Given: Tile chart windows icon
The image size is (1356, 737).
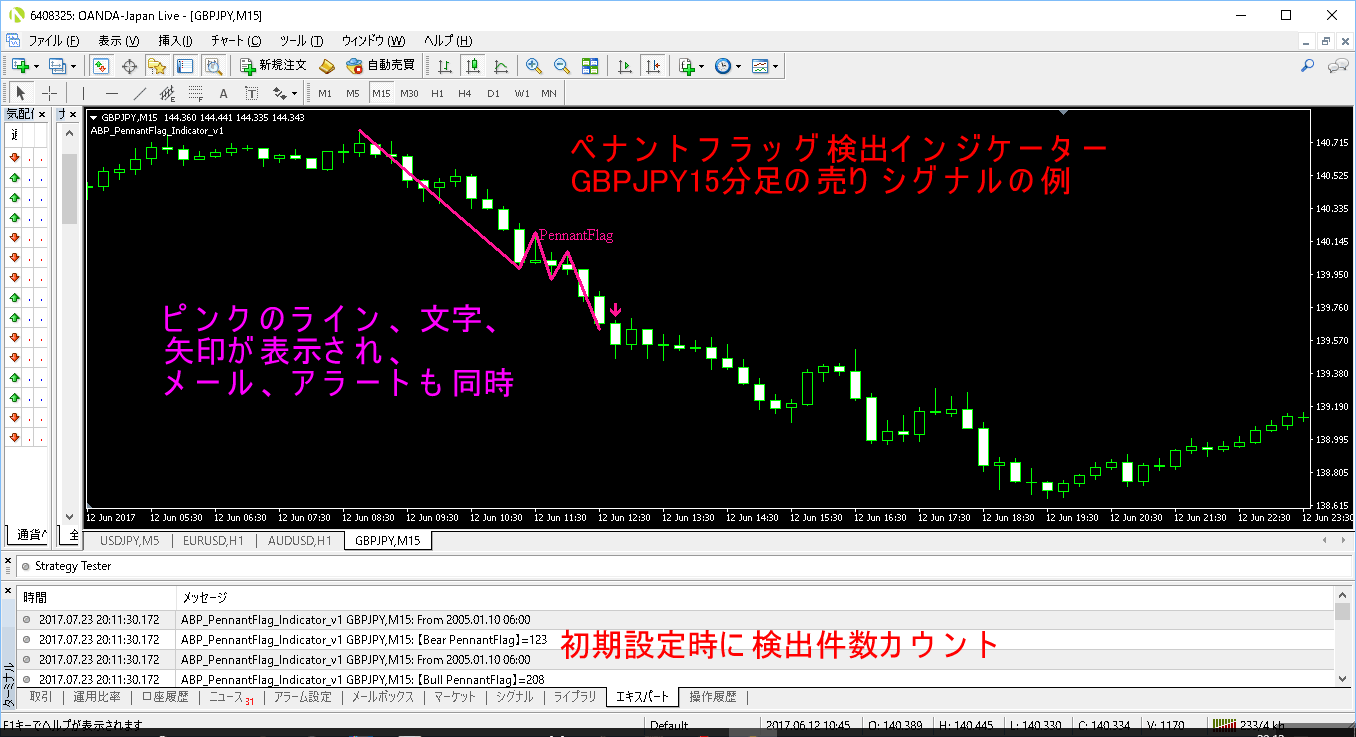Looking at the screenshot, I should pyautogui.click(x=590, y=66).
